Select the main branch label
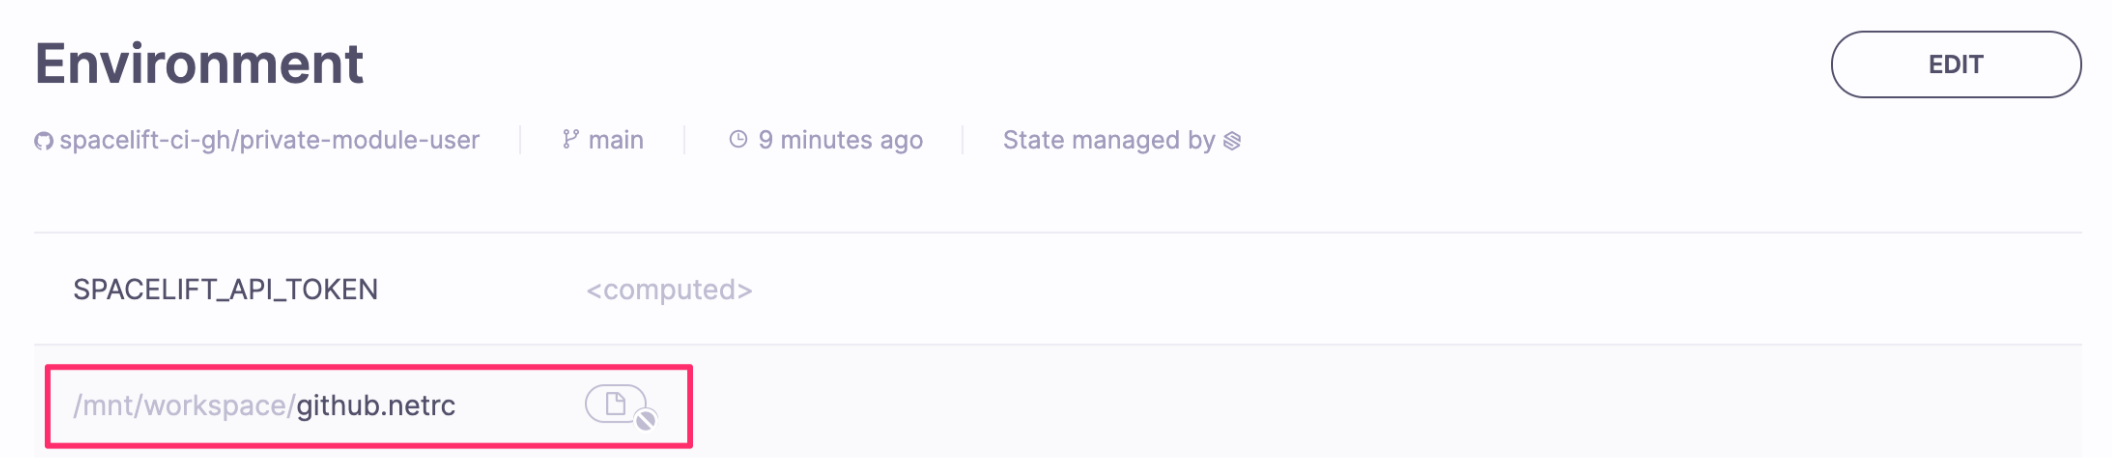 point(616,141)
